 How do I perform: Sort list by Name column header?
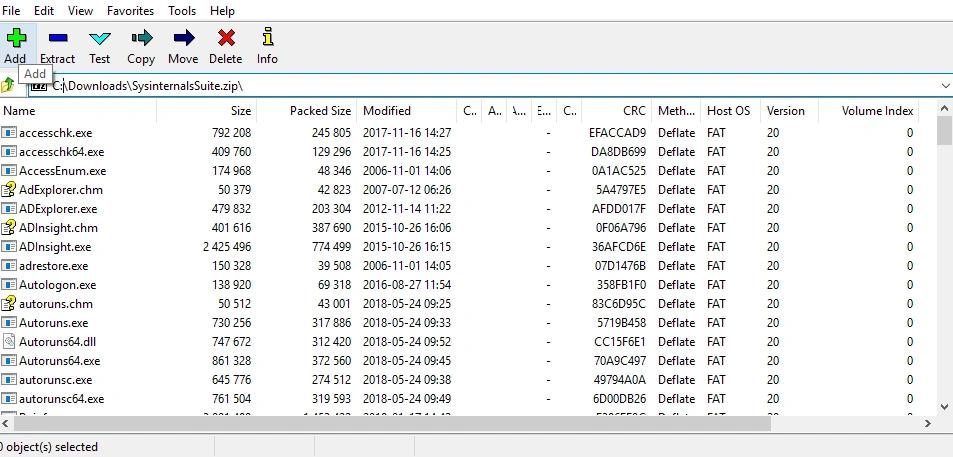click(x=78, y=111)
